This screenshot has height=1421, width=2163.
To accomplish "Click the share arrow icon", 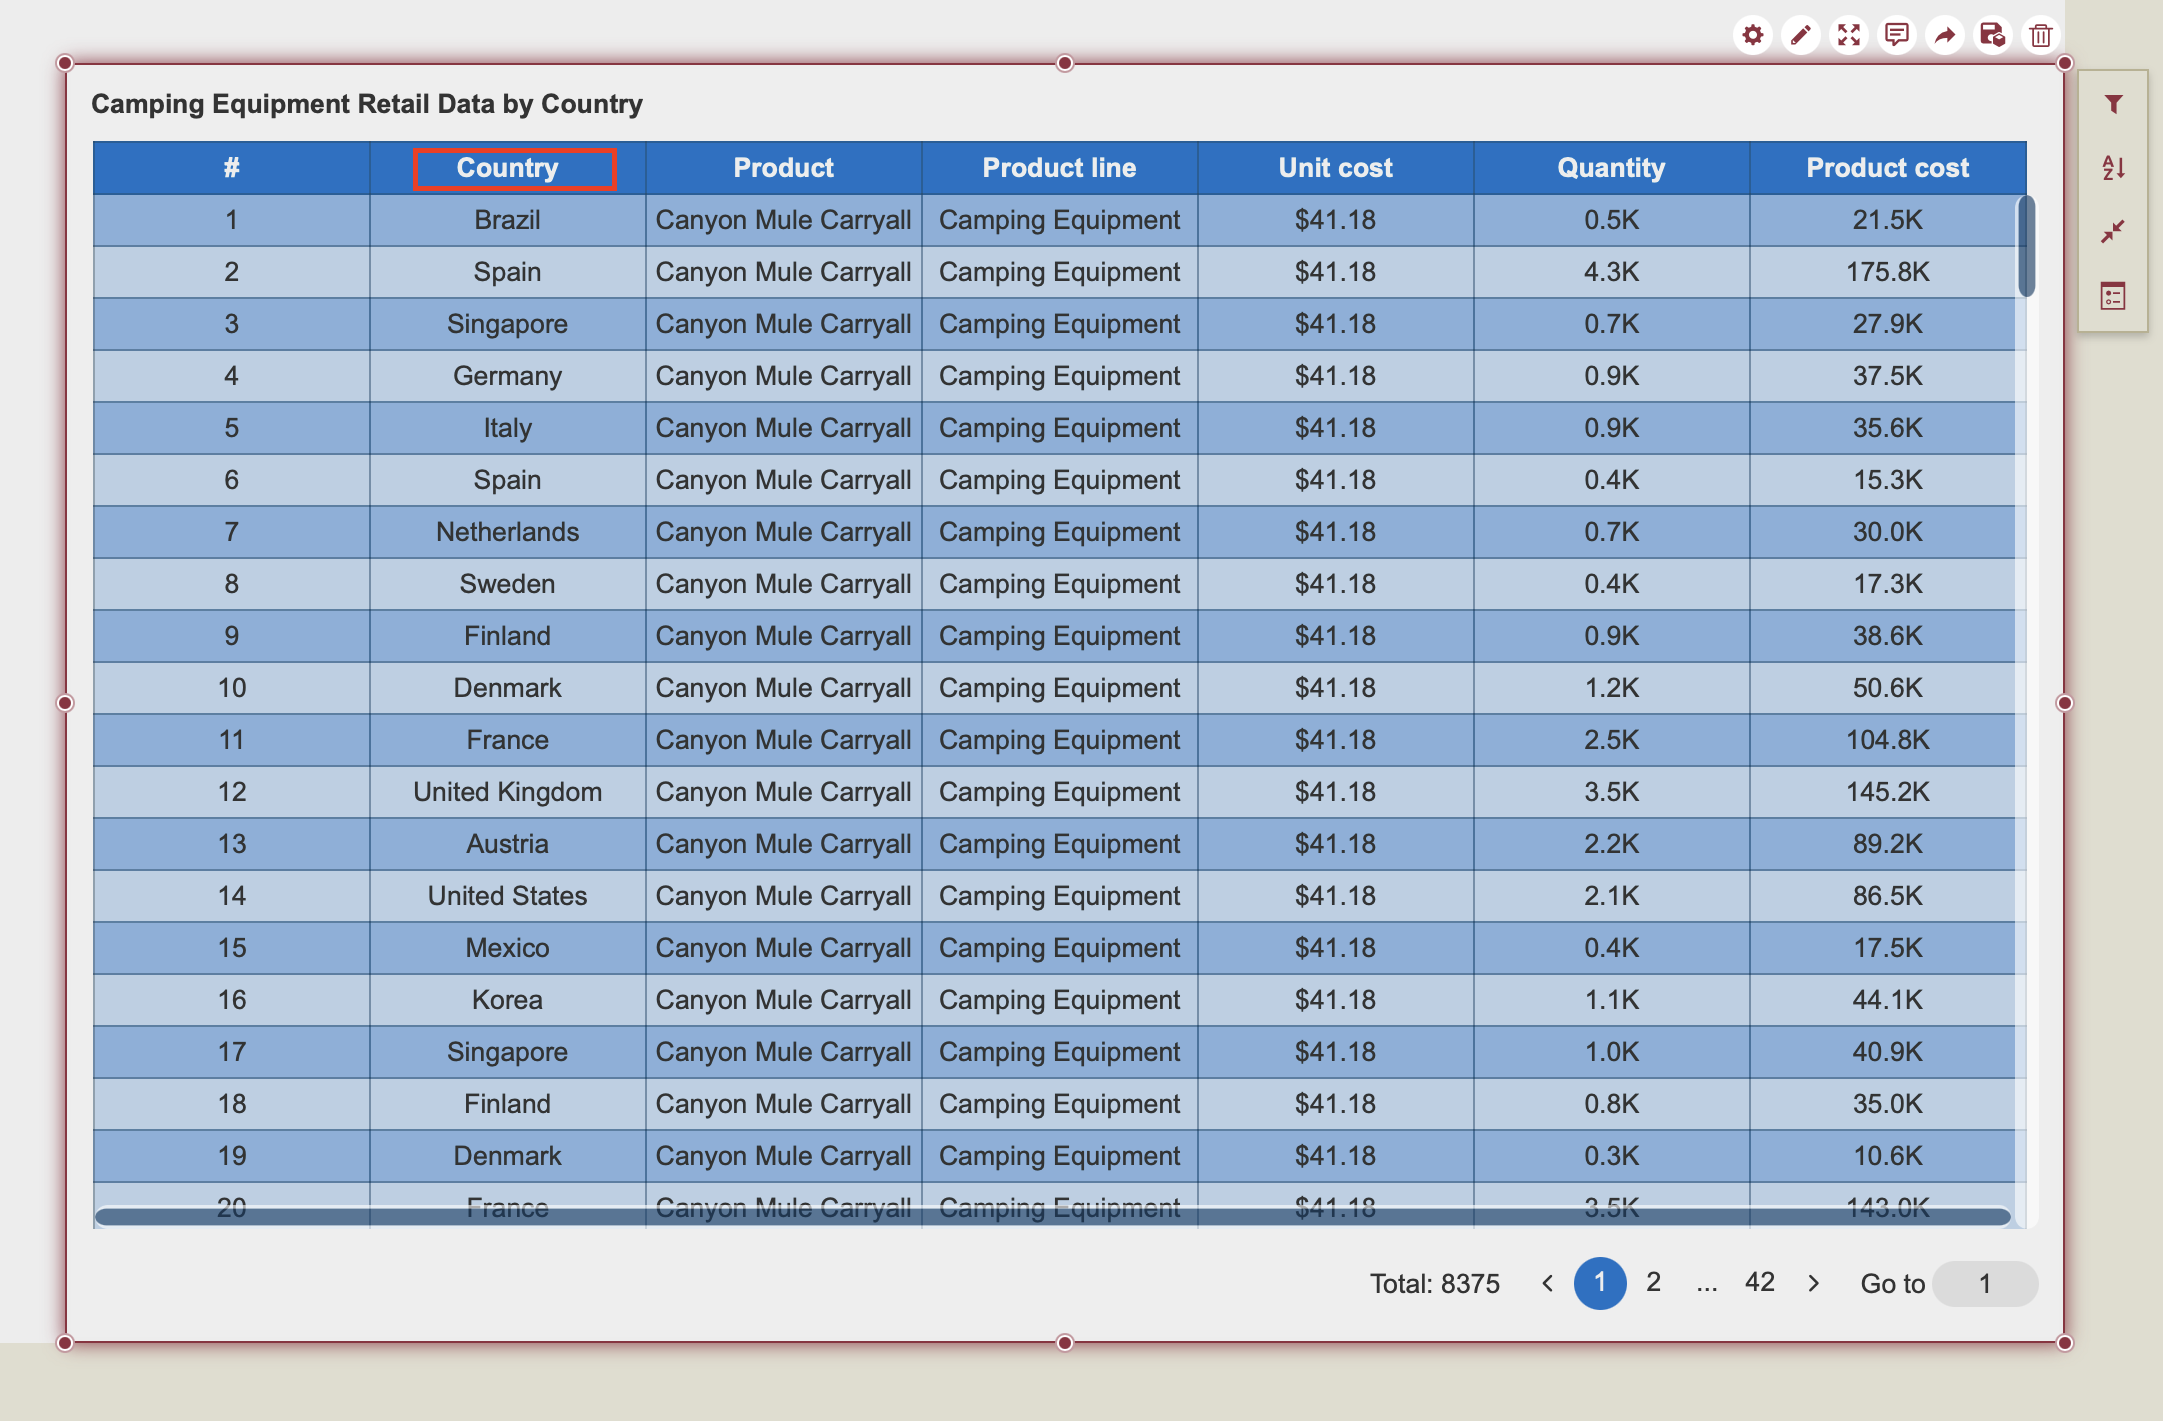I will coord(1944,36).
